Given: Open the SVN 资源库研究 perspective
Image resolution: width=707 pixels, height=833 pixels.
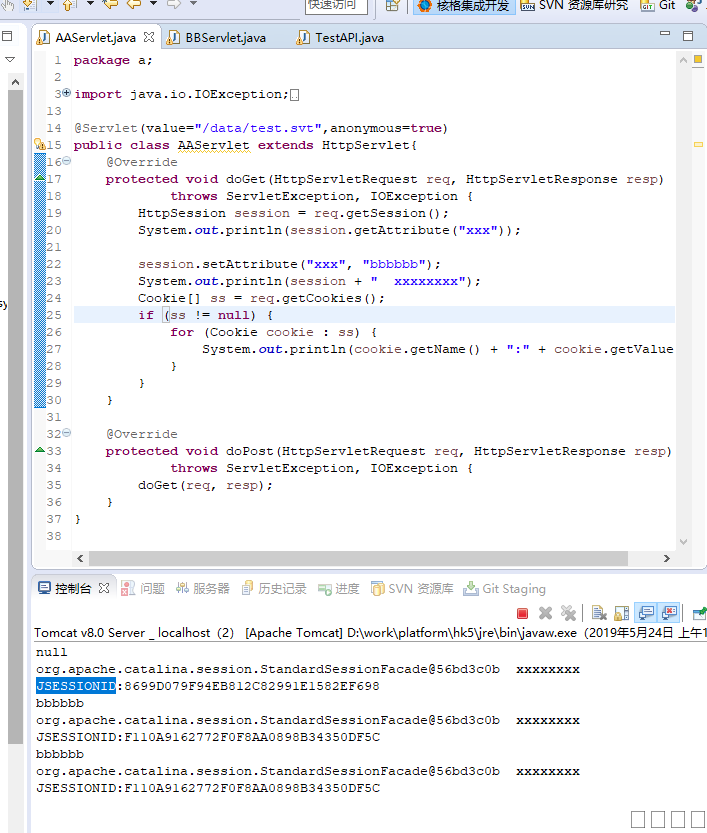Looking at the screenshot, I should tap(574, 6).
